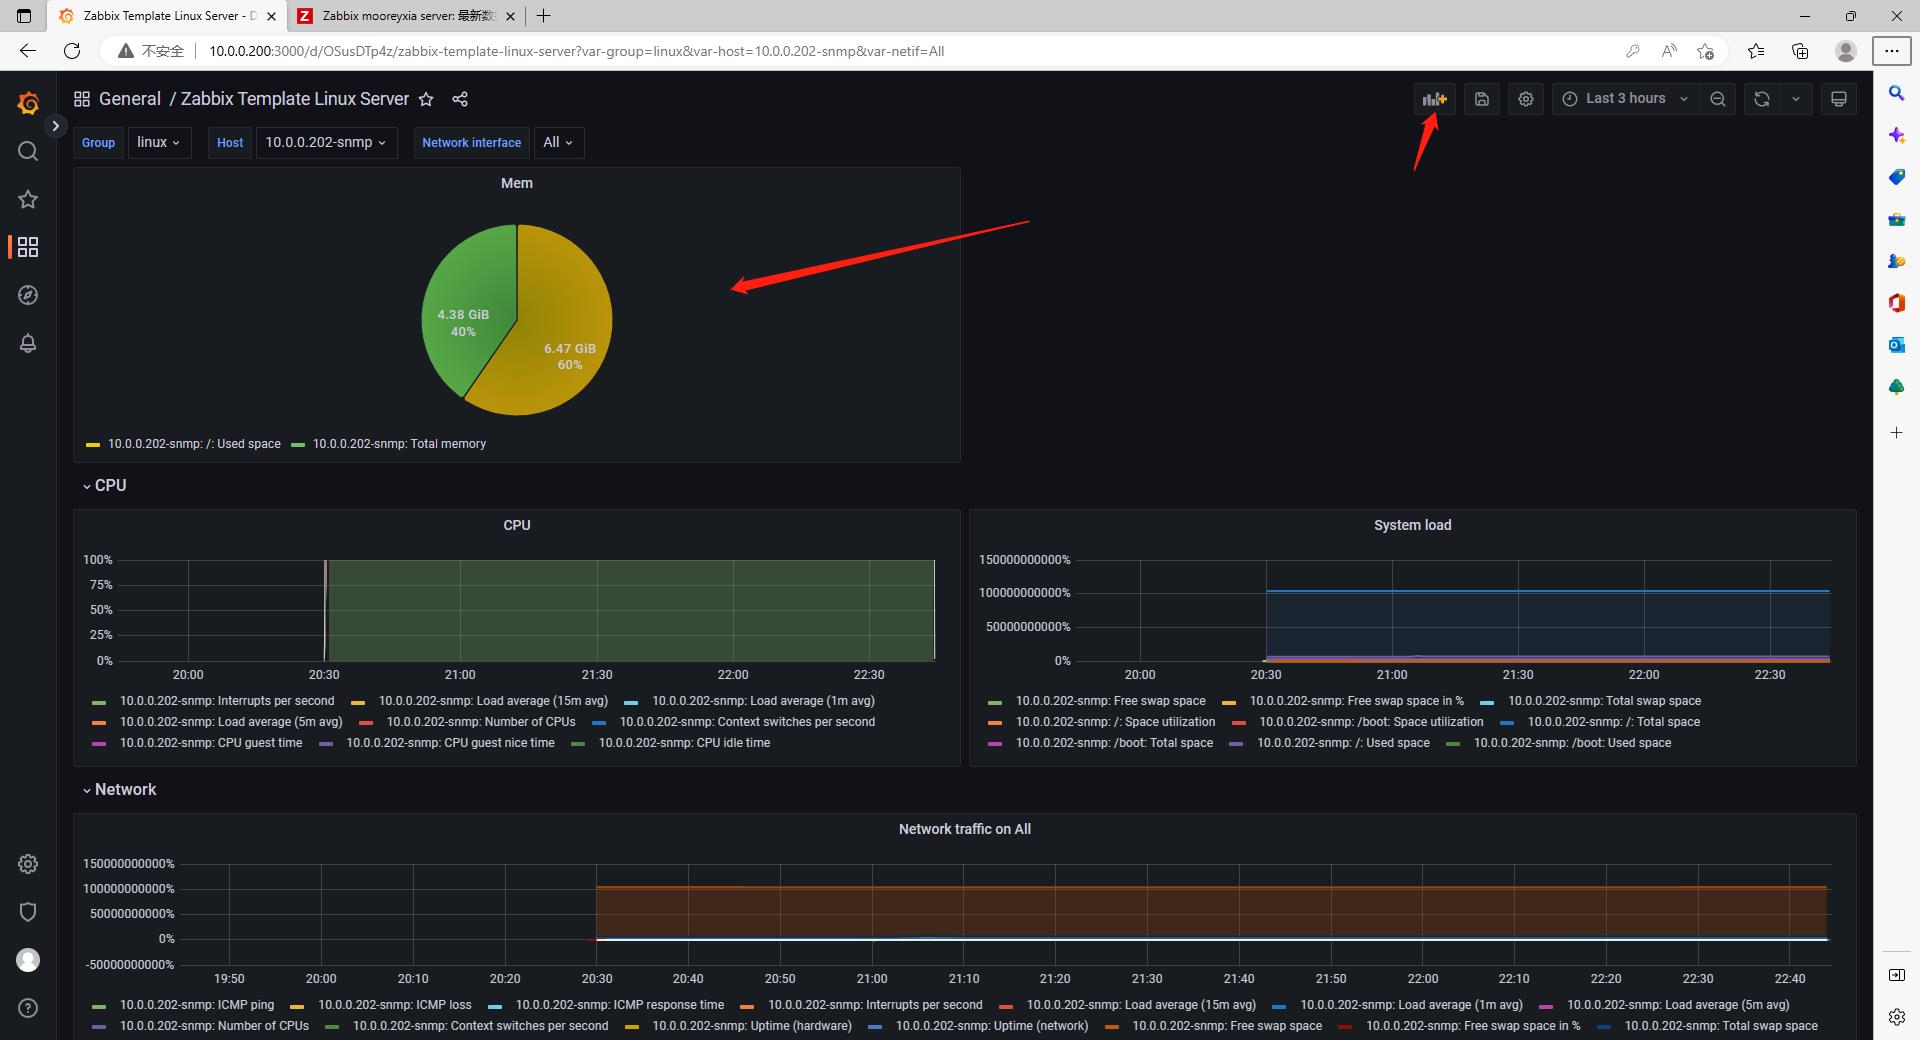Open the Help question mark icon
This screenshot has height=1040, width=1920.
[28, 1008]
